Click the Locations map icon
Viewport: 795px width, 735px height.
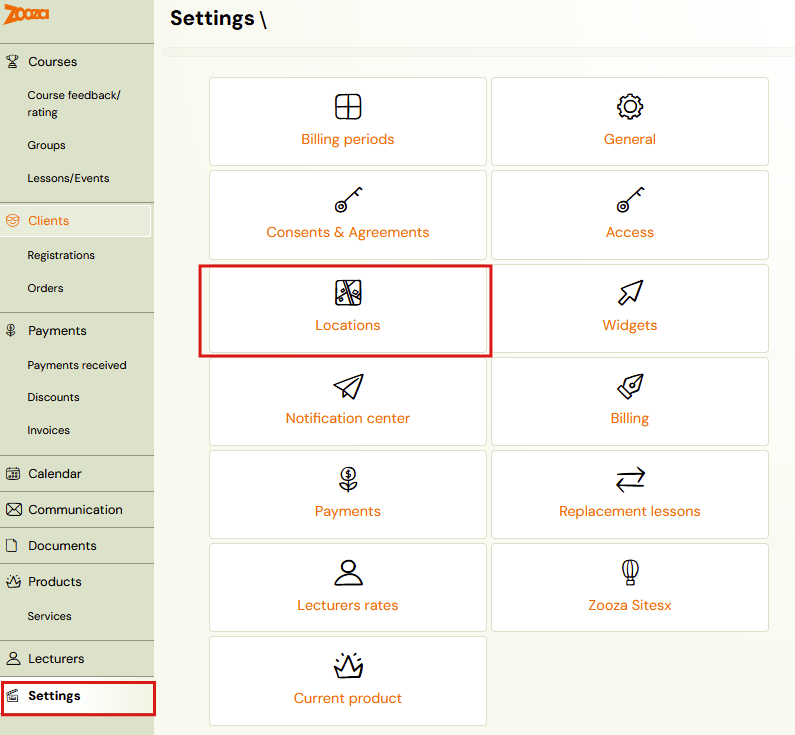(348, 292)
